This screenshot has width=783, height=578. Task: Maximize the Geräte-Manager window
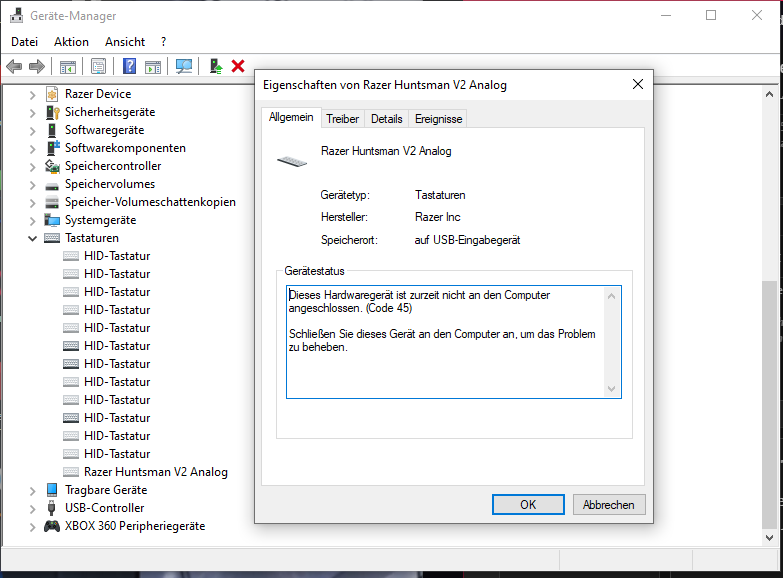click(711, 15)
